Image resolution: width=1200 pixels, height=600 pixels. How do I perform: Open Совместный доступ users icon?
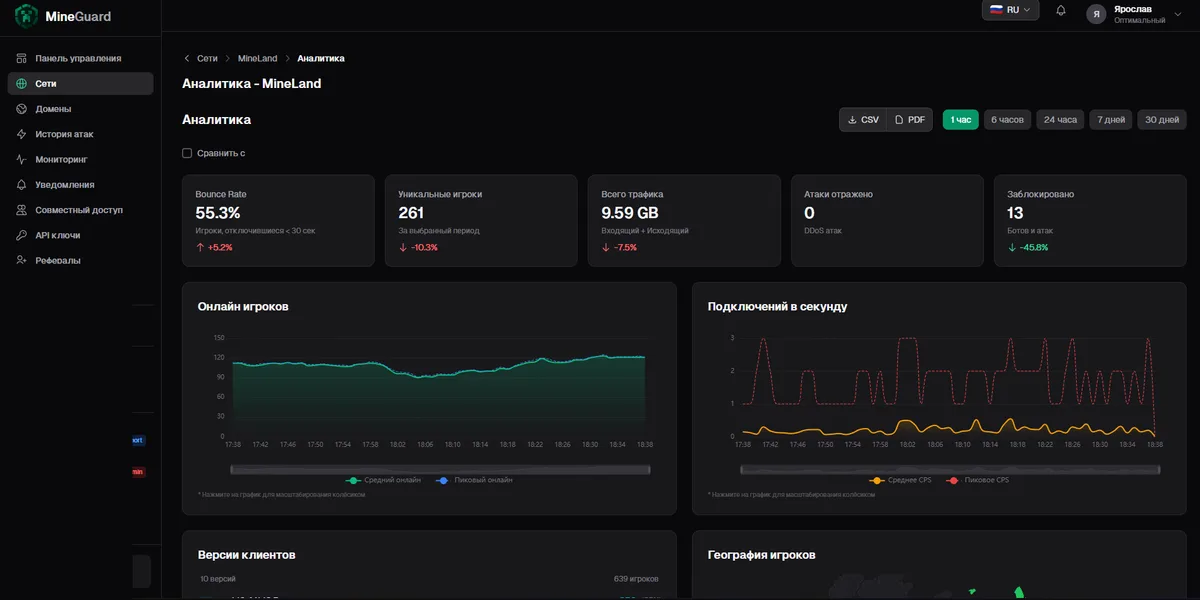point(22,210)
